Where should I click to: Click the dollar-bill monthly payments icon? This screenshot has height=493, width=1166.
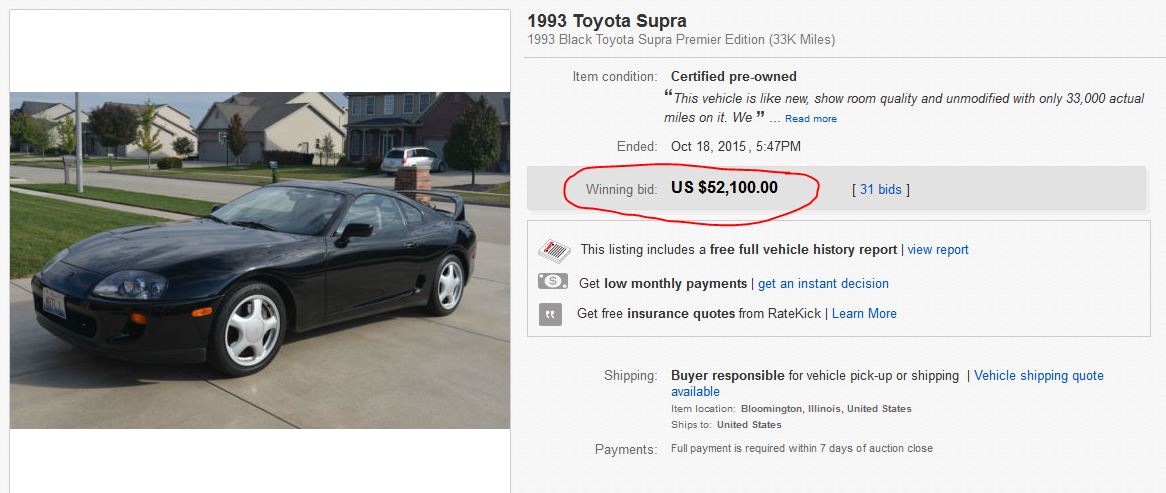[553, 282]
